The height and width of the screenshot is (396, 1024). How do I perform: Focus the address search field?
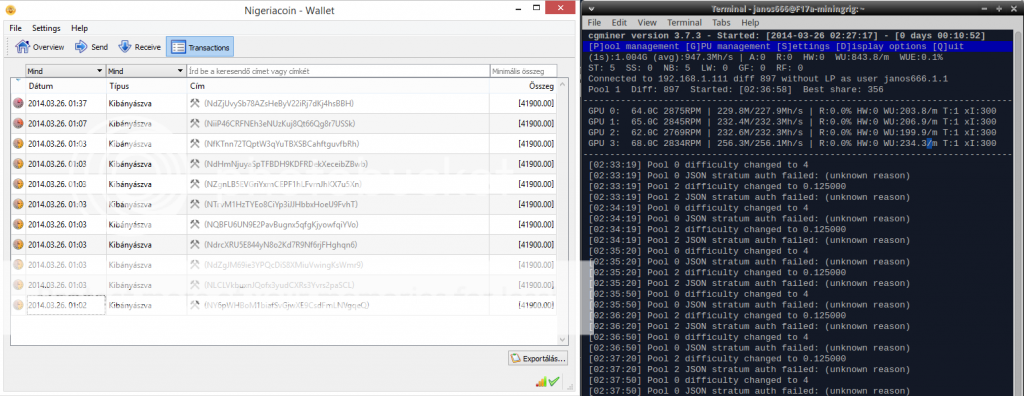(338, 71)
